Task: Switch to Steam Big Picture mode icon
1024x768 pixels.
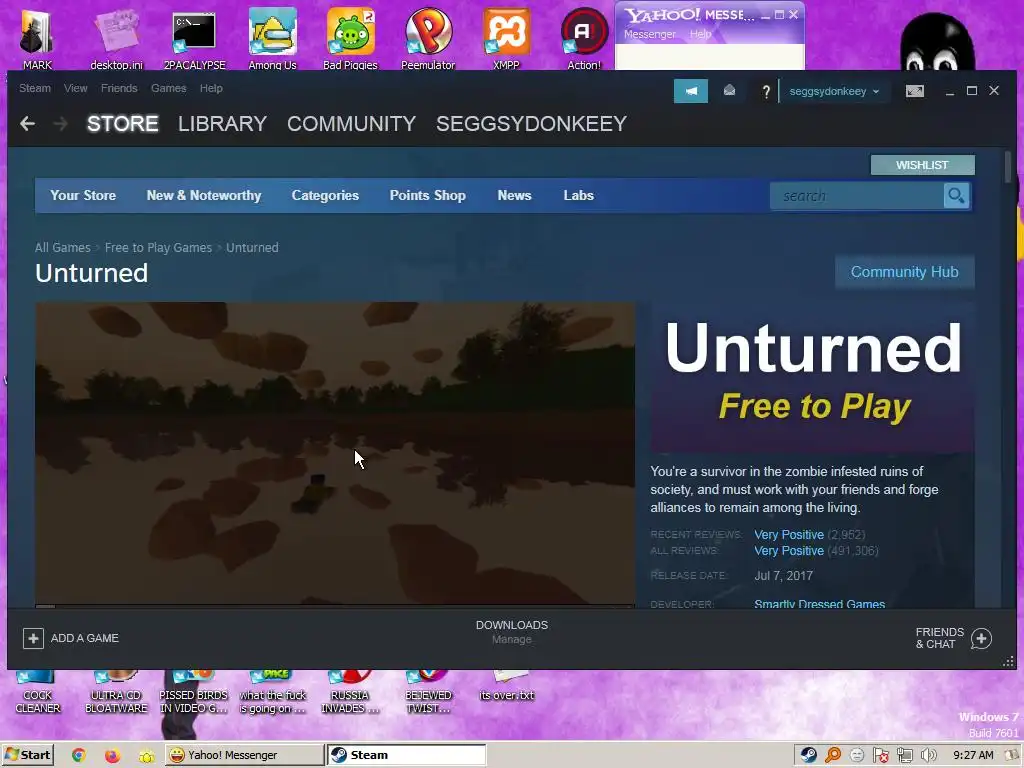Action: [914, 91]
